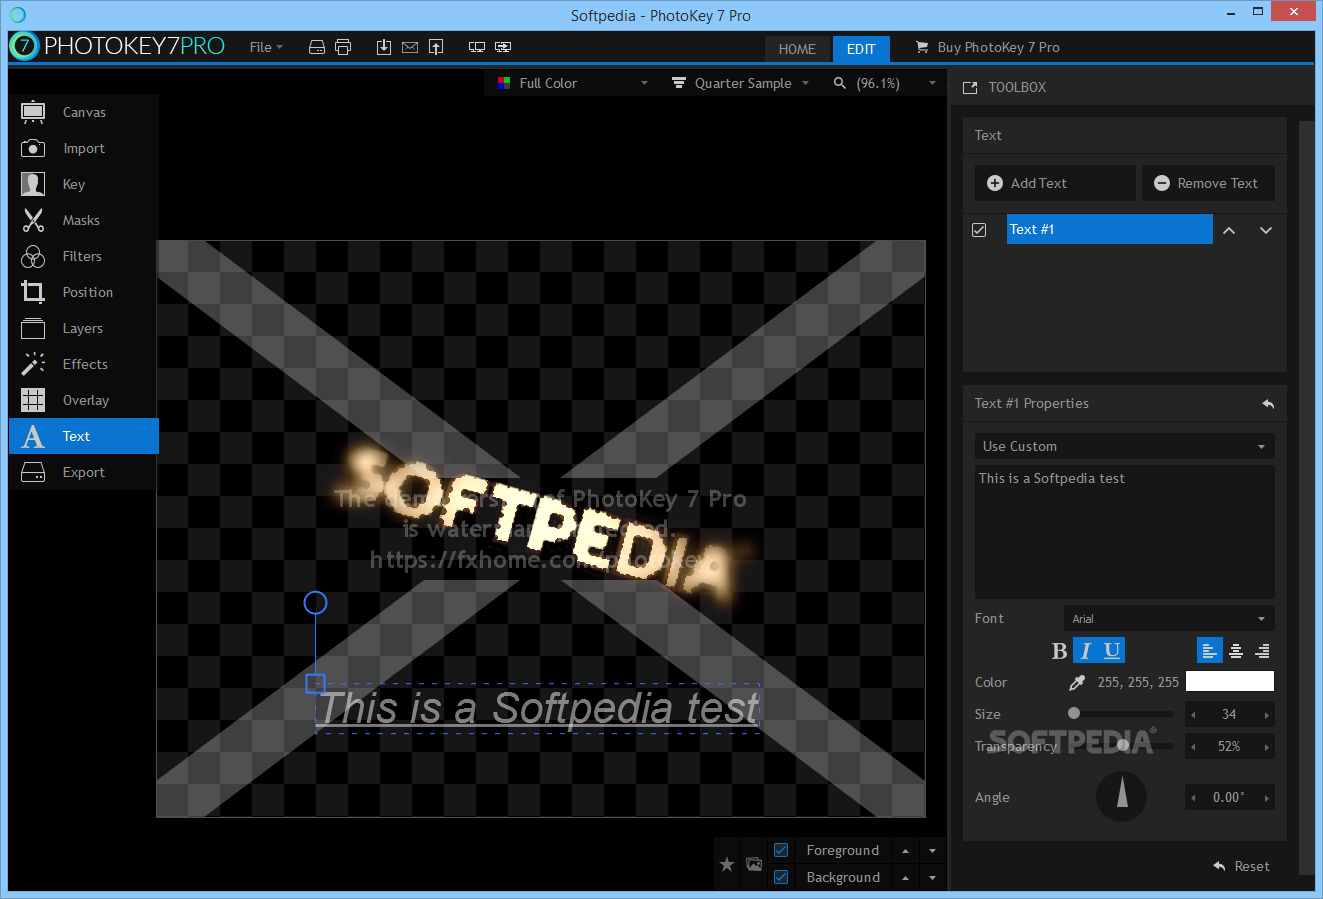The image size is (1323, 899).
Task: Move Foreground layer up arrow
Action: pyautogui.click(x=905, y=851)
